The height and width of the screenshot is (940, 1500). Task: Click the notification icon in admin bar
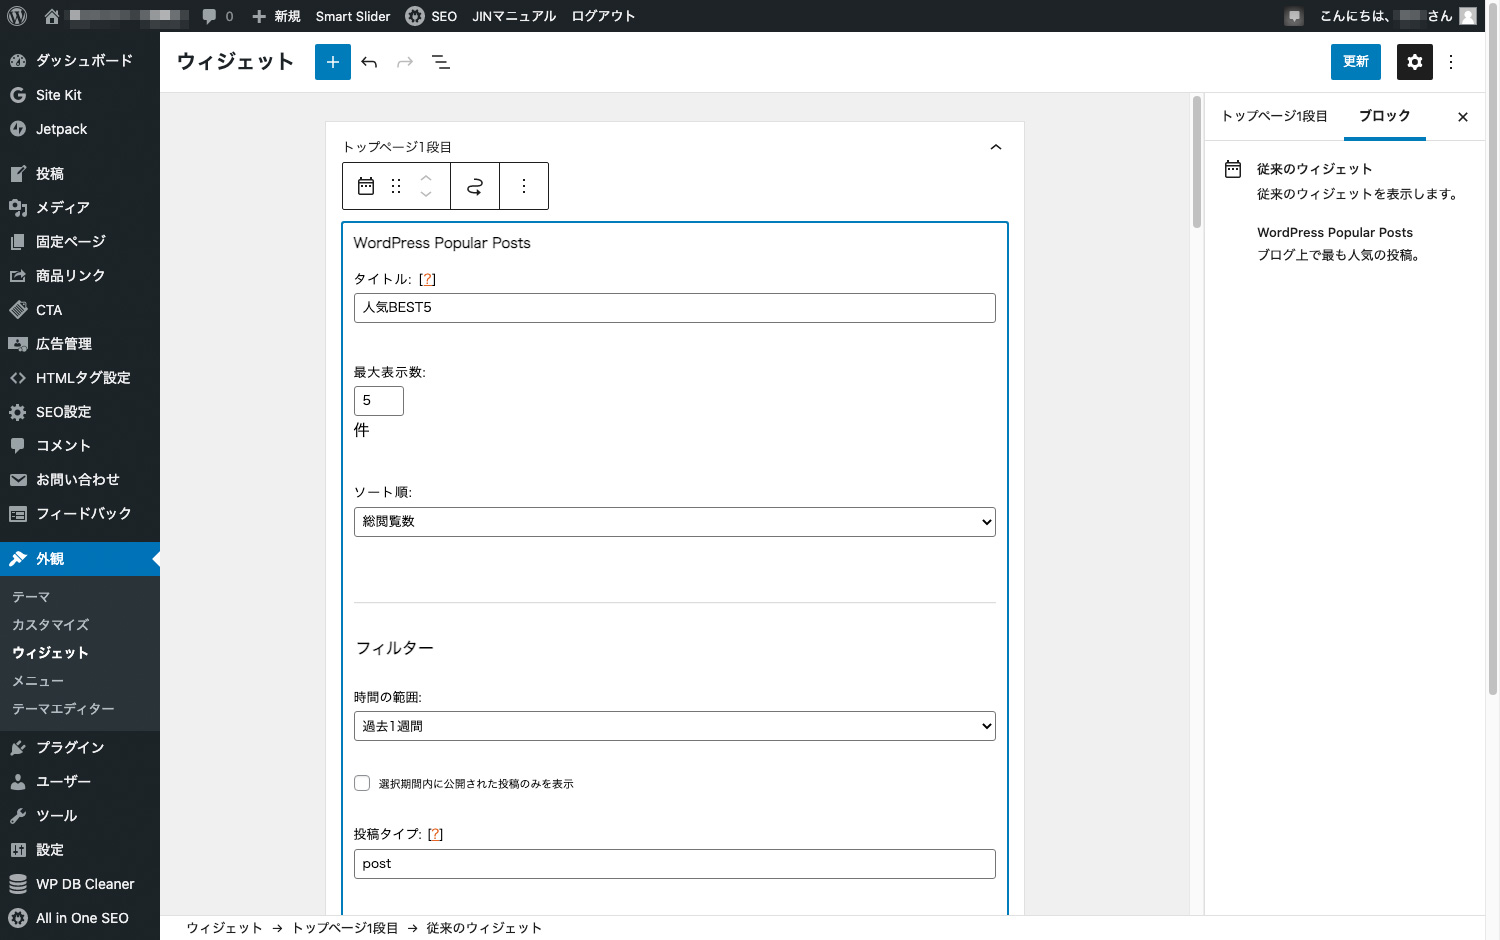pos(1294,16)
